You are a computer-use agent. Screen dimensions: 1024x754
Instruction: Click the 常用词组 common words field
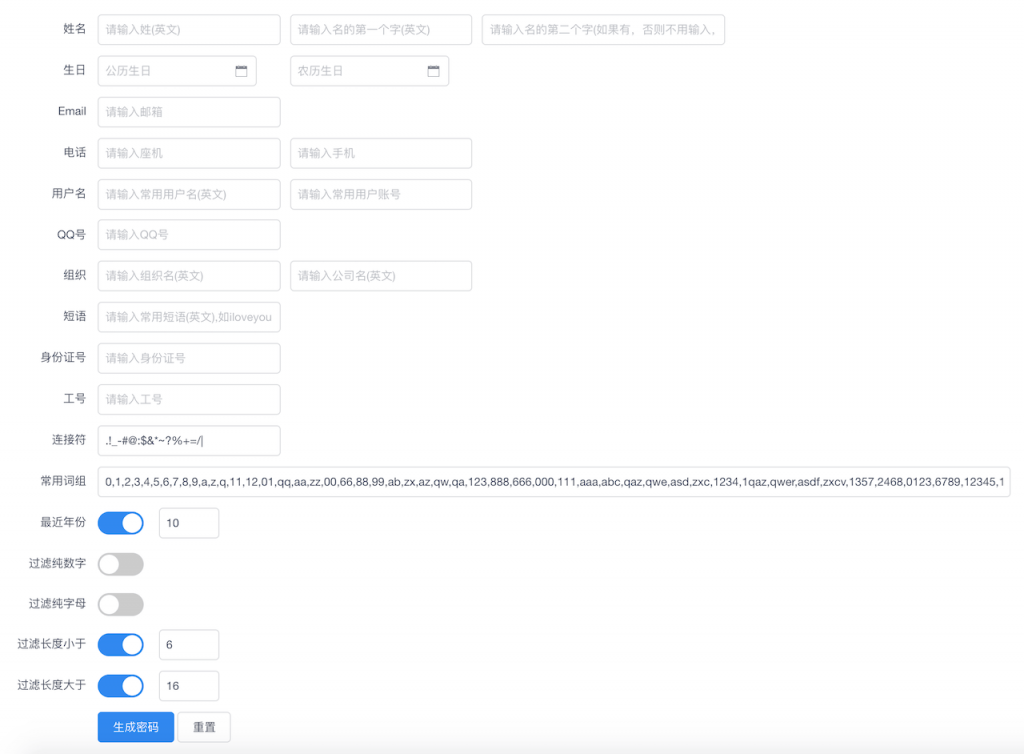[554, 482]
